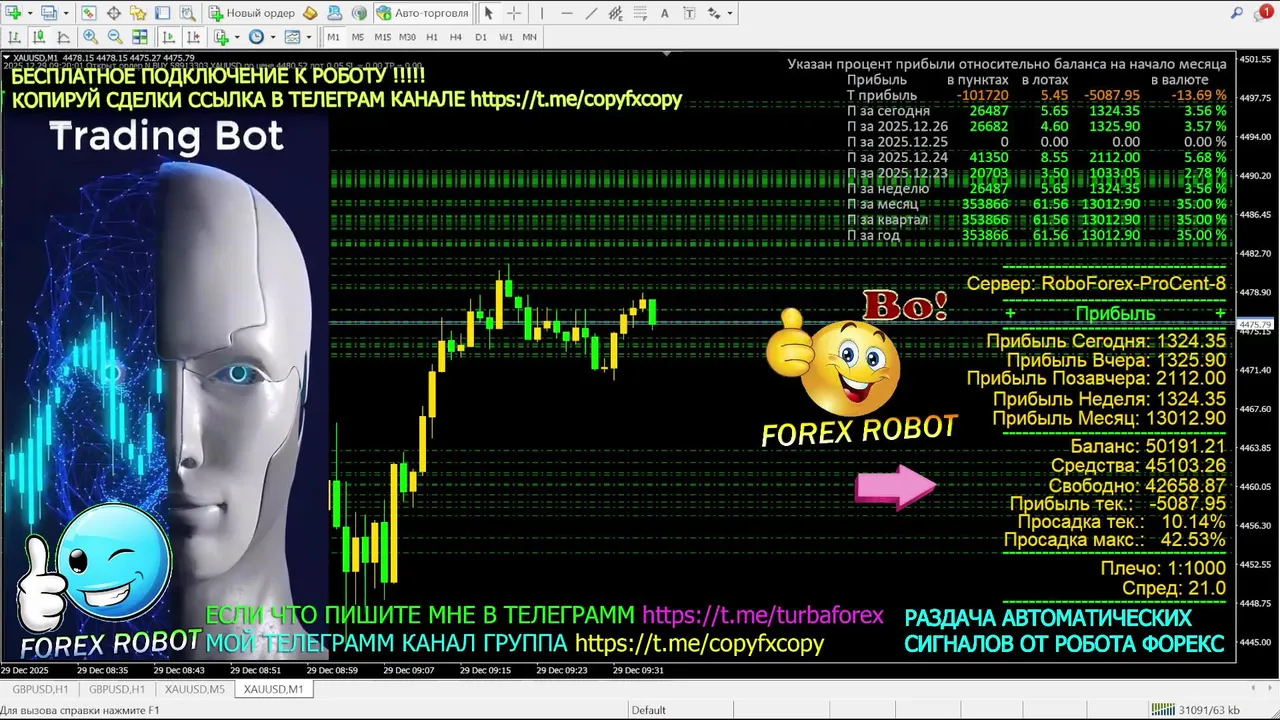Switch to the XAUUSD,M5 chart tab
Screen dimensions: 1280x720
coord(195,689)
